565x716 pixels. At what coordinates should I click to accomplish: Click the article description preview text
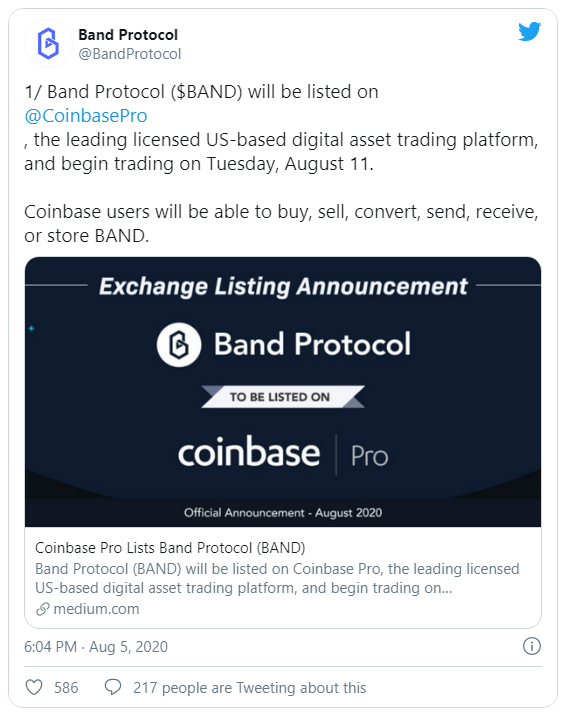point(277,578)
